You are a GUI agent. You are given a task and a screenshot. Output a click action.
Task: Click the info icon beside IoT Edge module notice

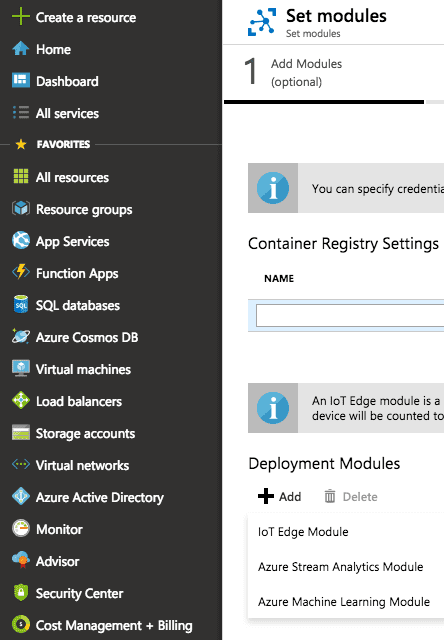click(273, 408)
